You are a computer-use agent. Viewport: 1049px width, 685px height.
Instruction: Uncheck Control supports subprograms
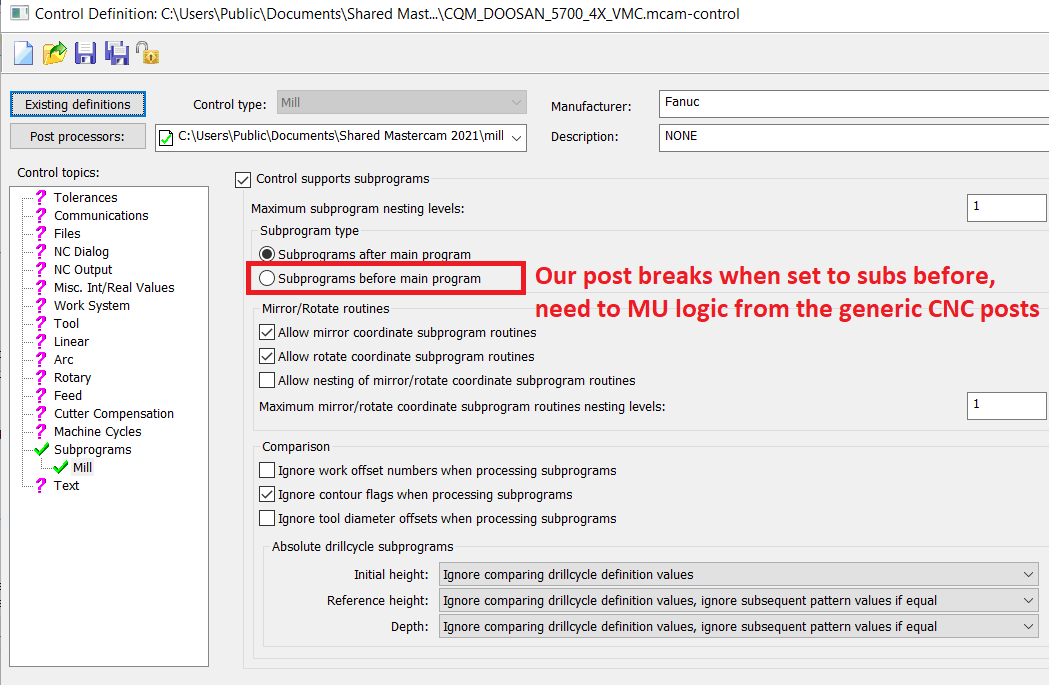[243, 179]
